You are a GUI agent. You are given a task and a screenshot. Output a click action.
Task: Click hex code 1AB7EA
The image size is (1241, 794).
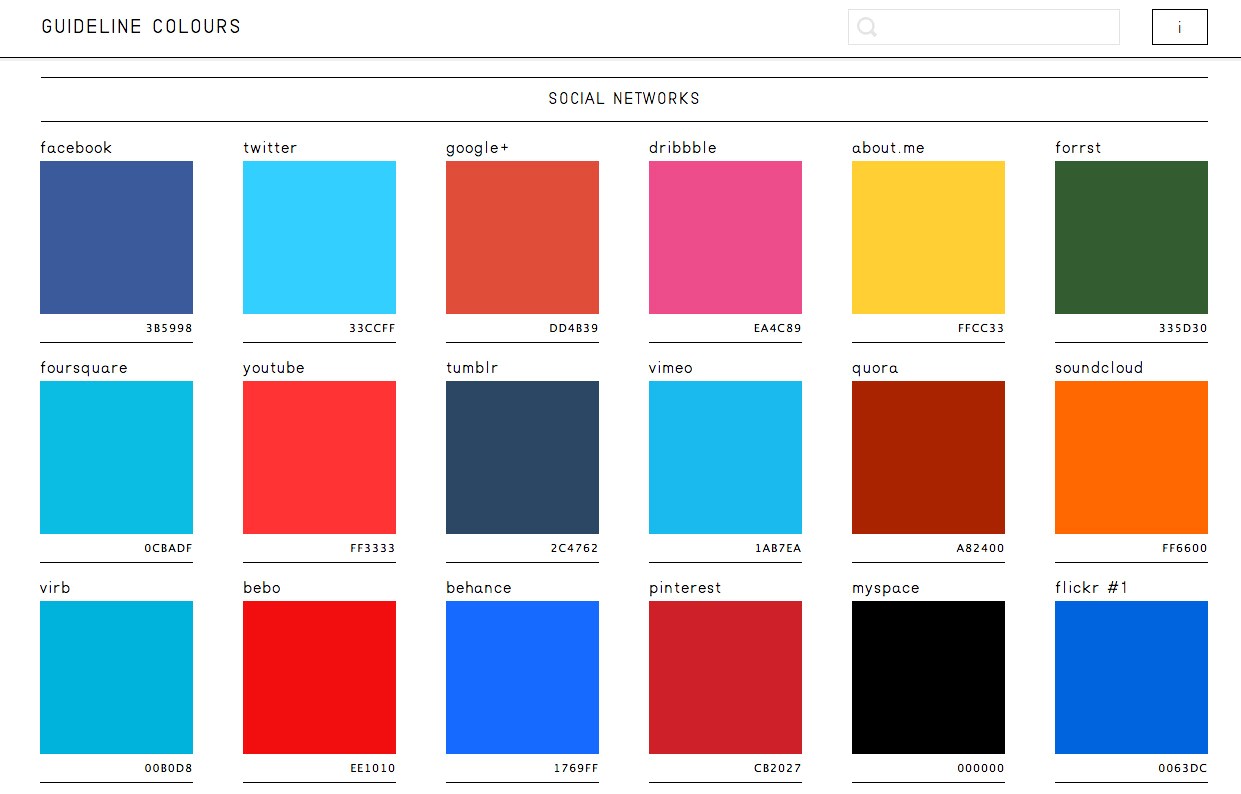point(778,548)
